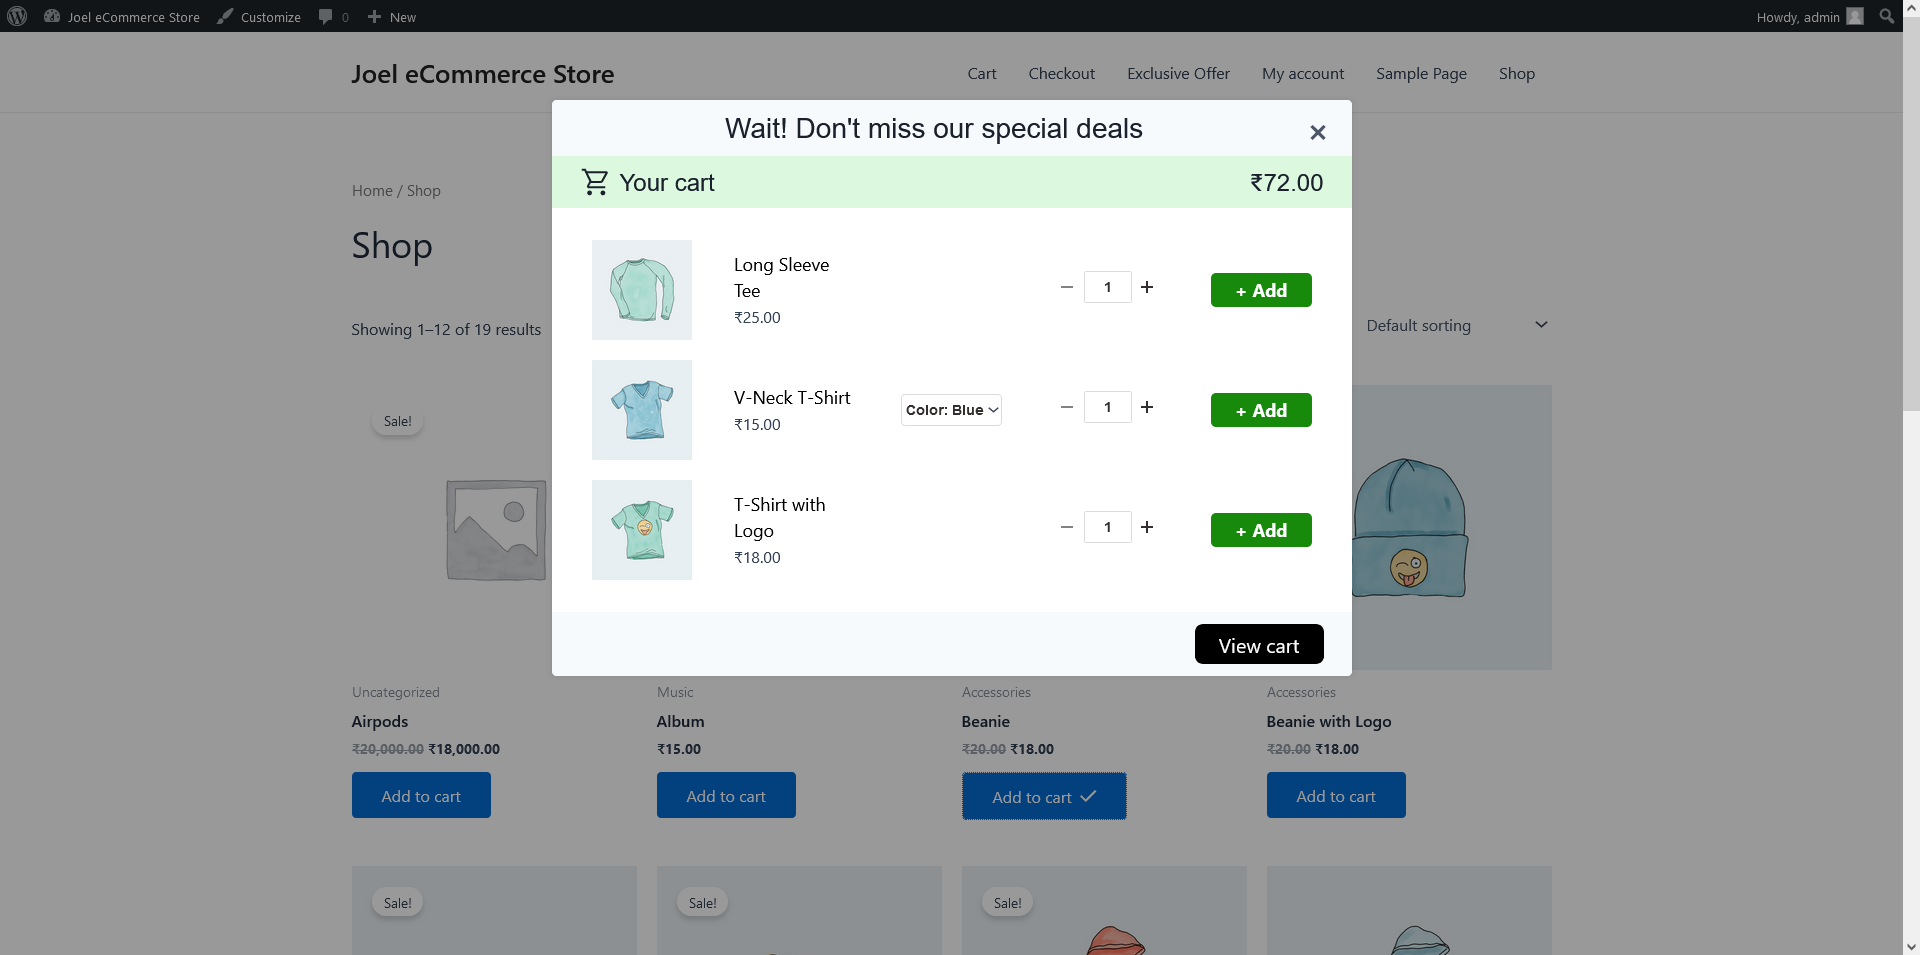
Task: Click the admin avatar icon
Action: coord(1855,16)
